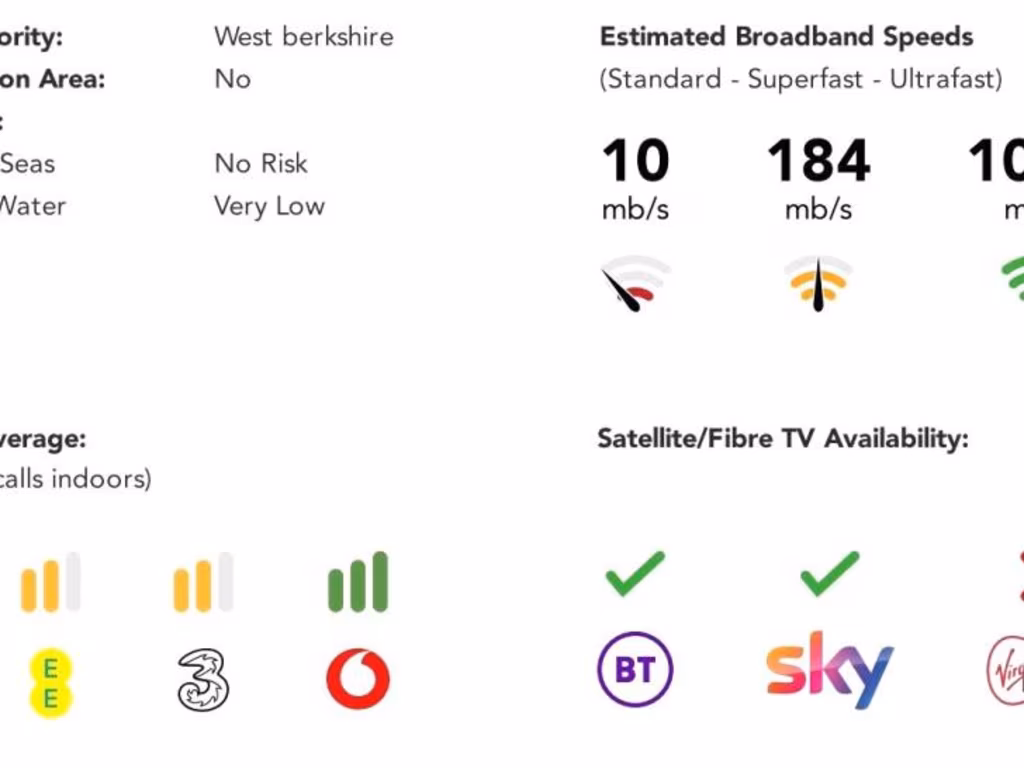The image size is (1024, 768).
Task: Click the Three signal strength bars
Action: click(203, 582)
